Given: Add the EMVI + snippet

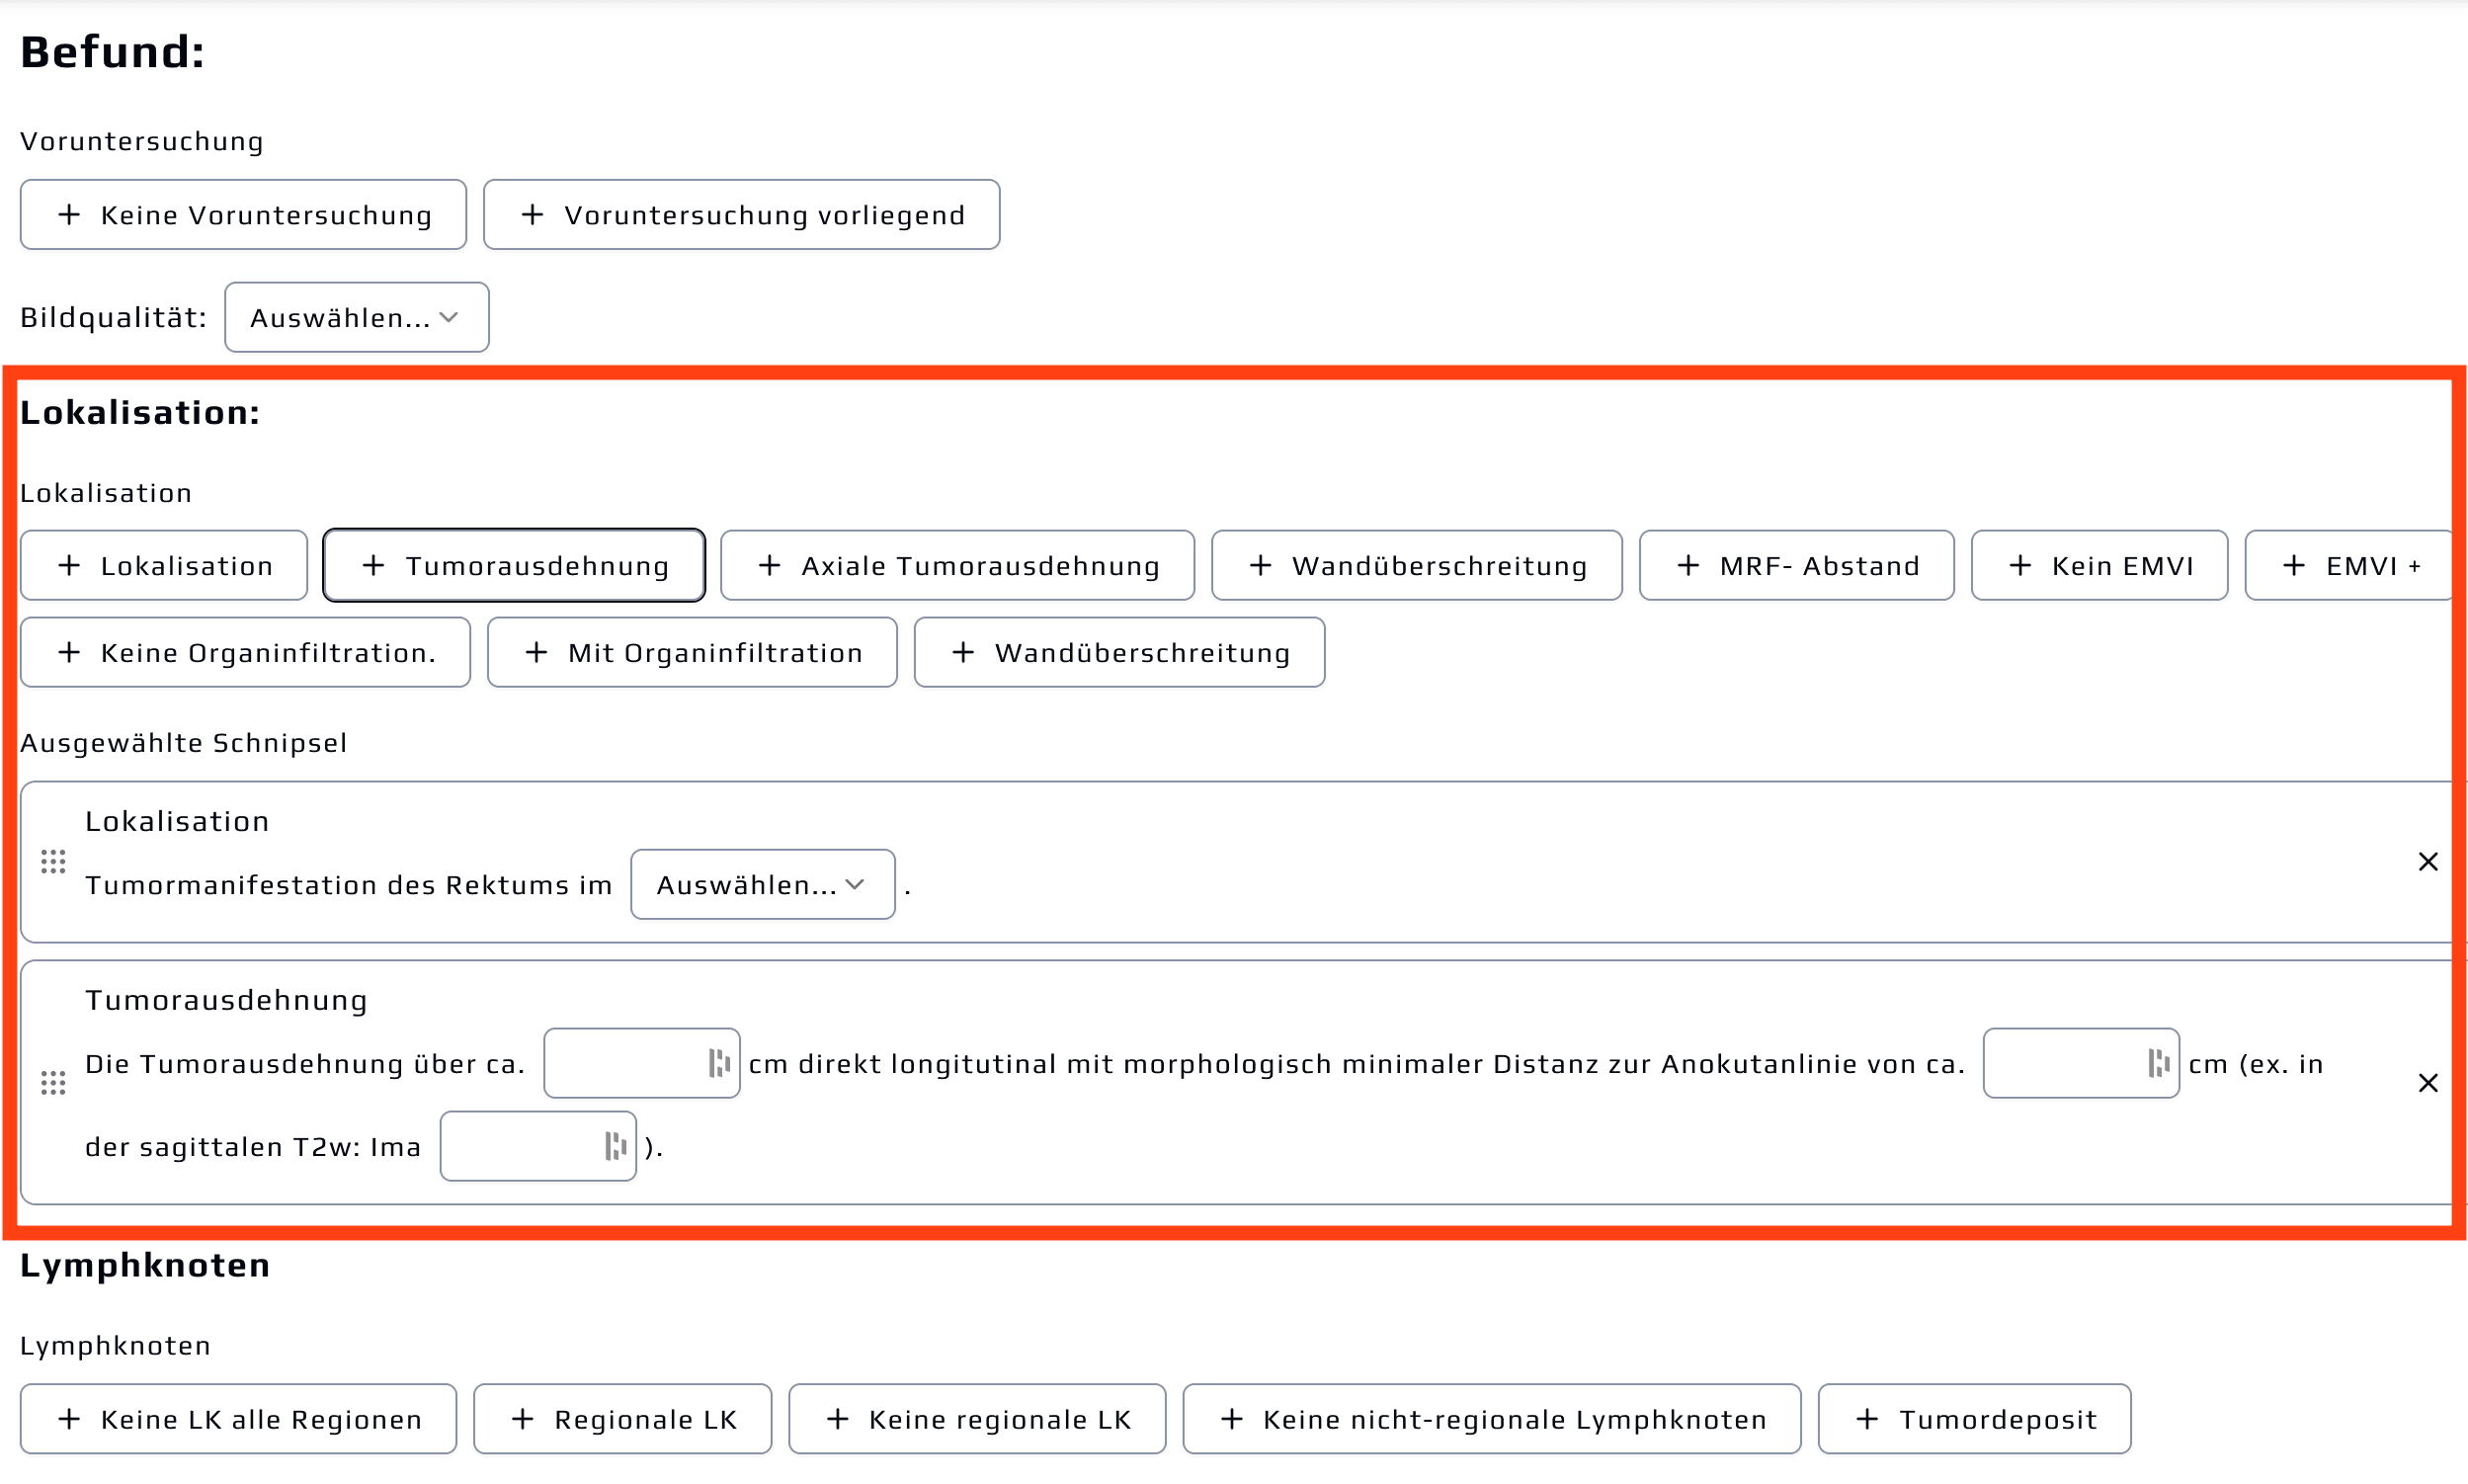Looking at the screenshot, I should click(x=2350, y=566).
